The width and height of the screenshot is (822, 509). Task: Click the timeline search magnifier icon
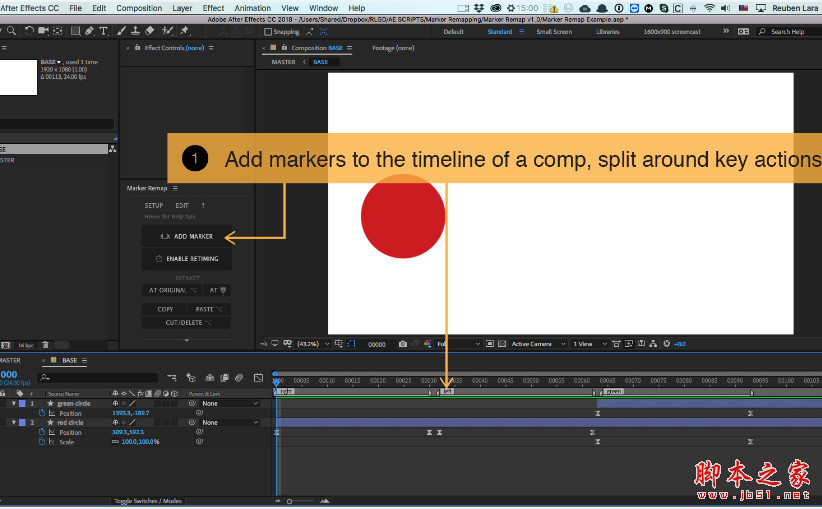pos(44,377)
